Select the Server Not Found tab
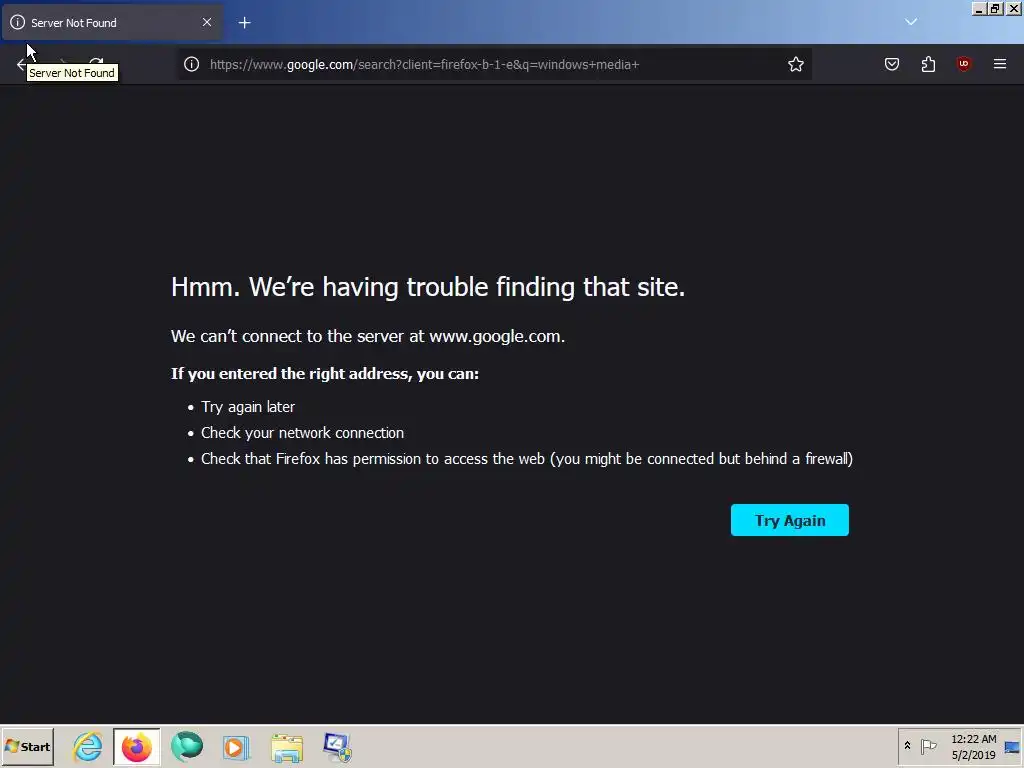The image size is (1024, 768). (x=112, y=22)
